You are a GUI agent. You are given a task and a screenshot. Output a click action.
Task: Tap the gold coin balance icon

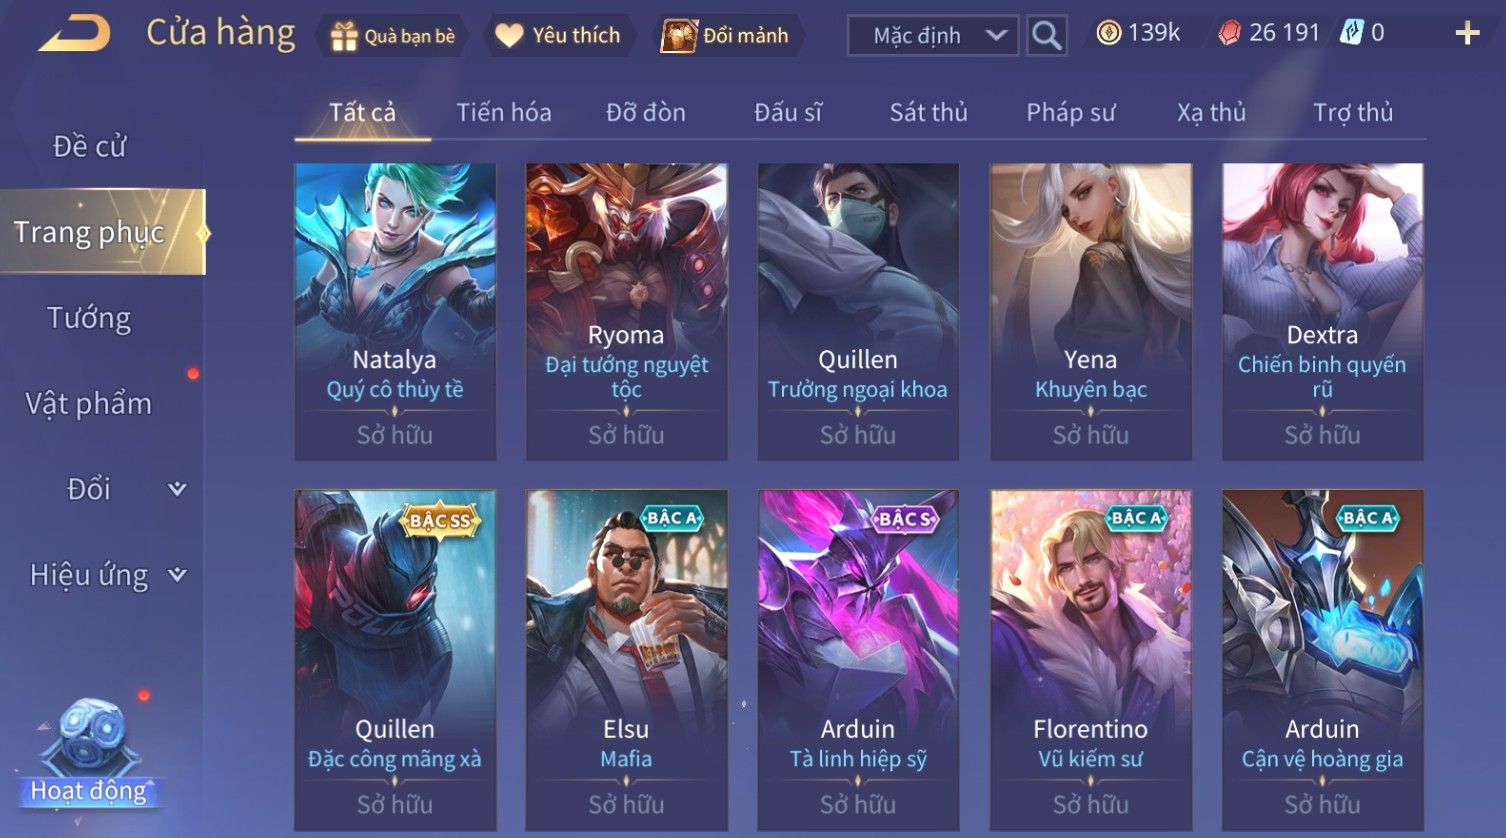pyautogui.click(x=1108, y=33)
